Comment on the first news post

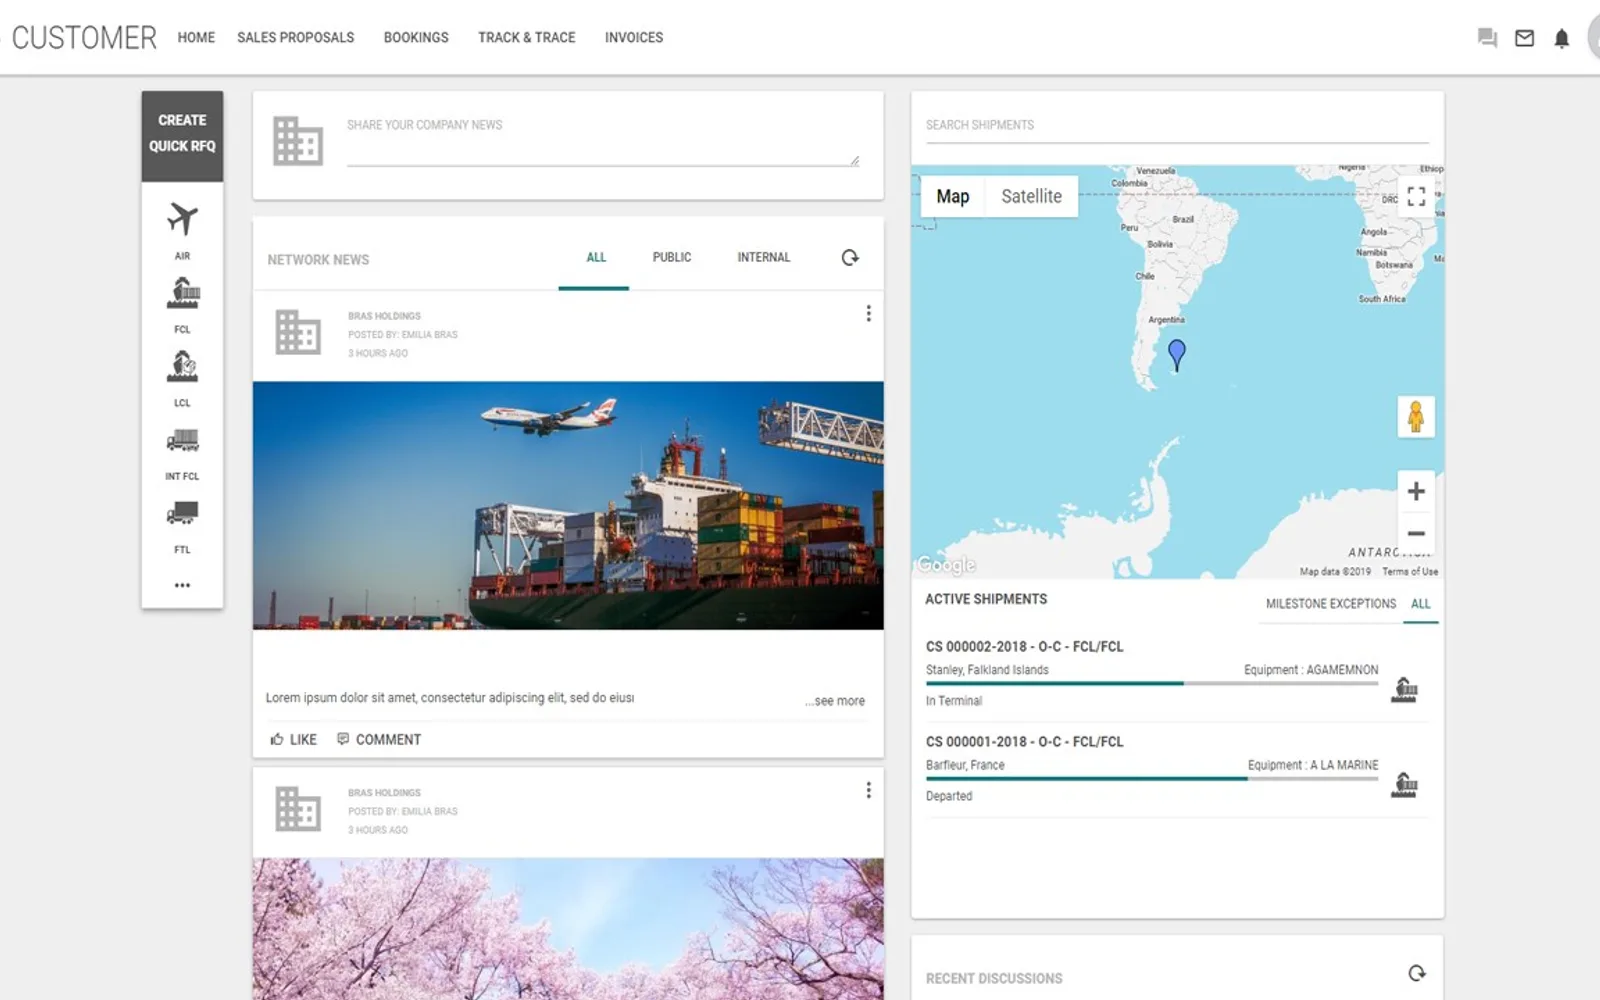379,739
